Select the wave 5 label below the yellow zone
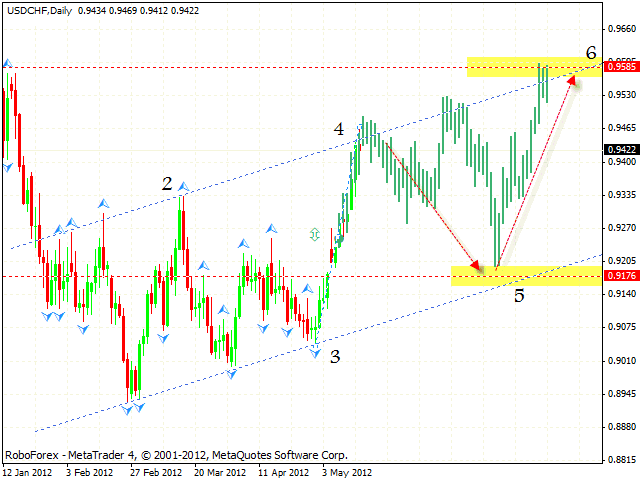 coord(518,296)
